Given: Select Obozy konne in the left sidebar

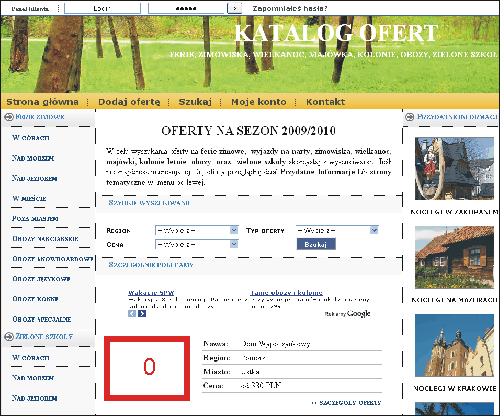Looking at the screenshot, I should click(x=35, y=299).
